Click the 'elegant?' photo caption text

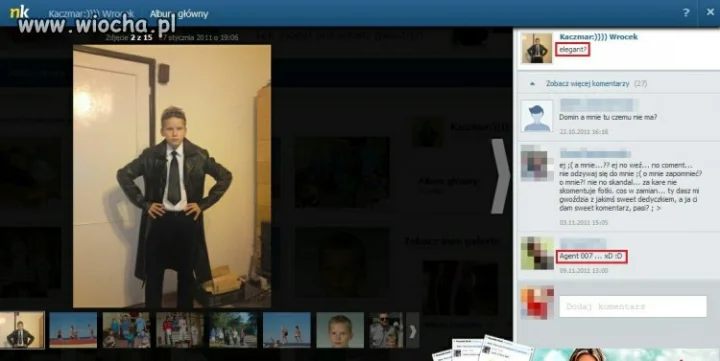[573, 50]
